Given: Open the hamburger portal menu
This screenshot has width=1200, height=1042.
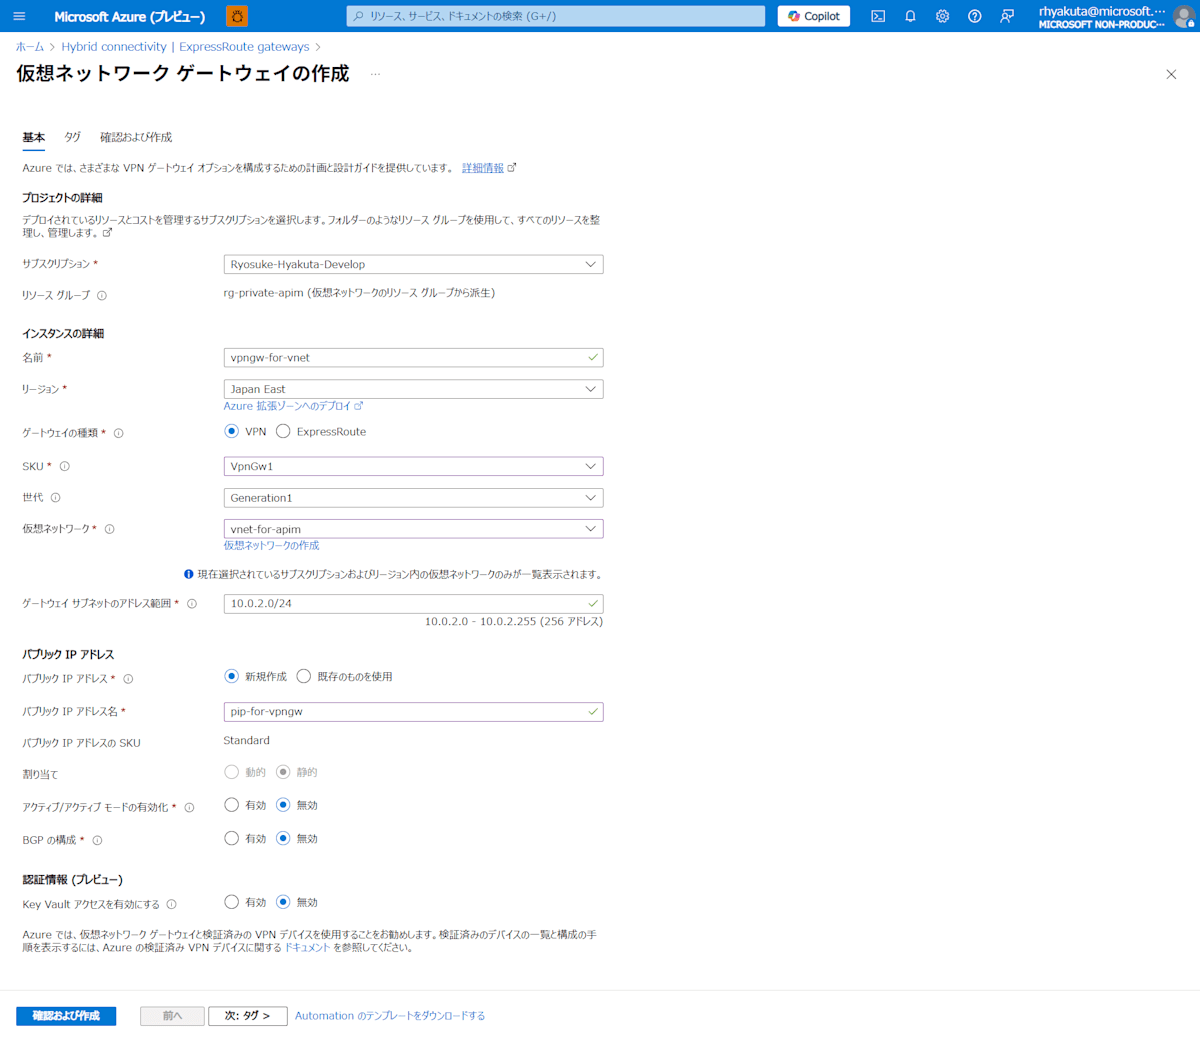Looking at the screenshot, I should [x=19, y=16].
